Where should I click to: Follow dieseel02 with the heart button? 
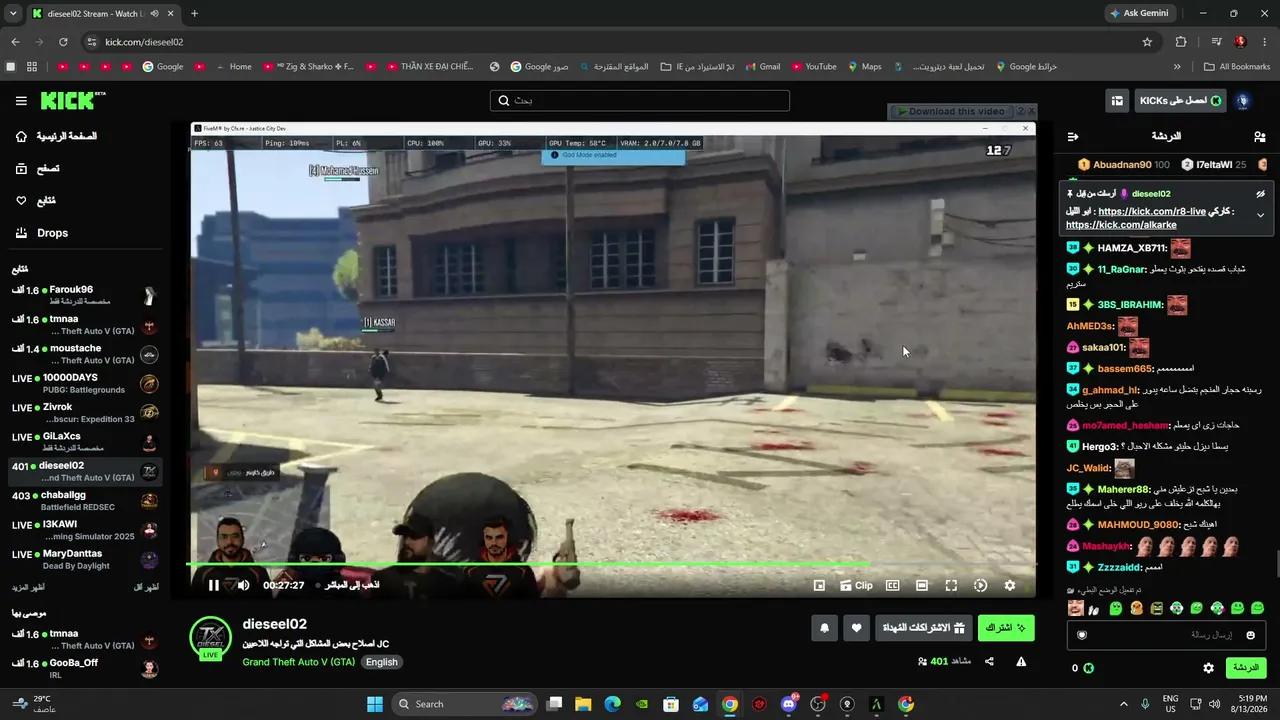(856, 628)
